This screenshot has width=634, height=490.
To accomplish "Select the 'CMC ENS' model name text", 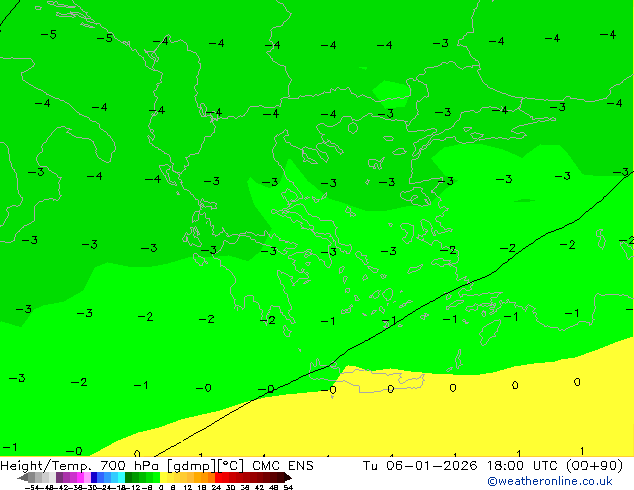I will tap(283, 466).
